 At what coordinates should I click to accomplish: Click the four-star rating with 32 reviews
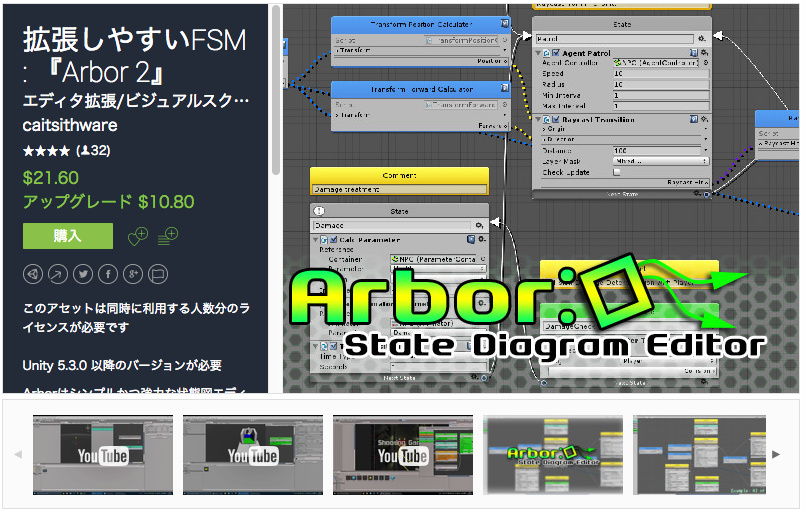pyautogui.click(x=67, y=151)
